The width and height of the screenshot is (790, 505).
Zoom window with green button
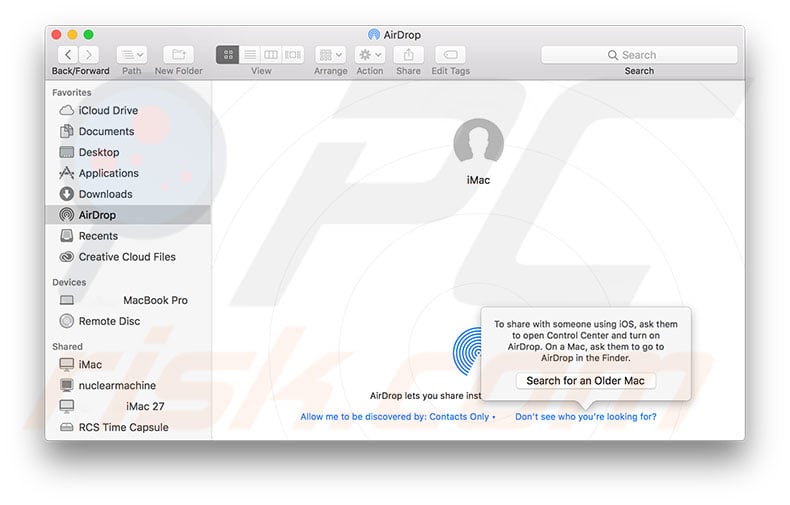click(x=89, y=34)
